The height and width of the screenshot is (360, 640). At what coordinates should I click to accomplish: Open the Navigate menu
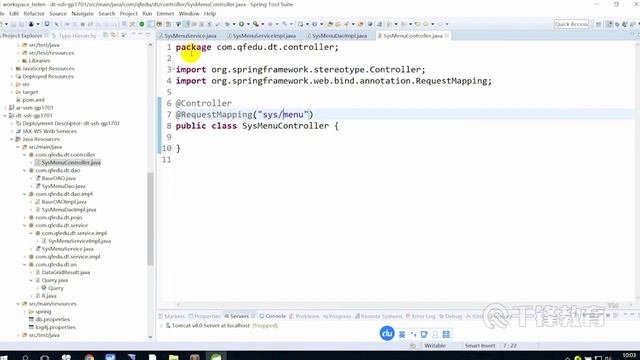[x=82, y=13]
